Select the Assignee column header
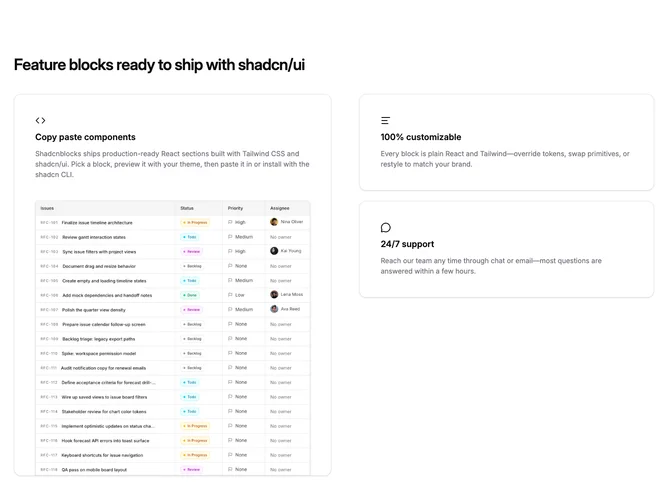Screen dimensions: 668x501 point(279,208)
